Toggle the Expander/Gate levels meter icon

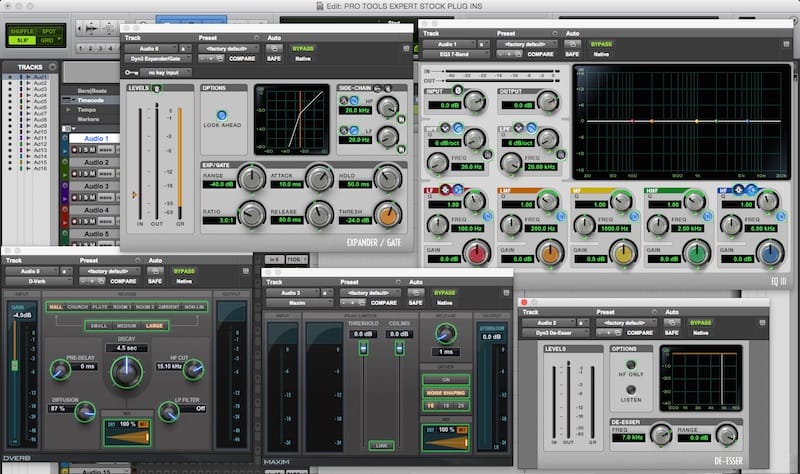click(x=157, y=89)
